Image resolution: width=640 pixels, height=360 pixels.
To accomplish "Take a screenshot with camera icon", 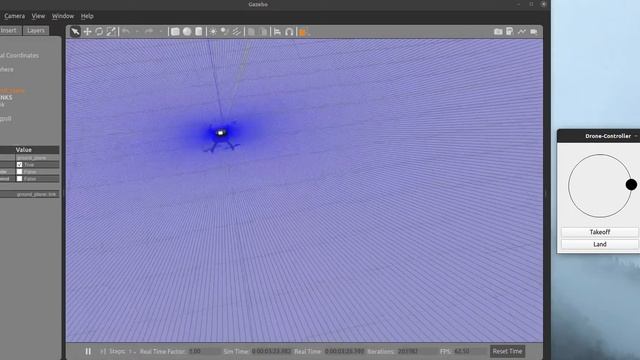I will 498,31.
